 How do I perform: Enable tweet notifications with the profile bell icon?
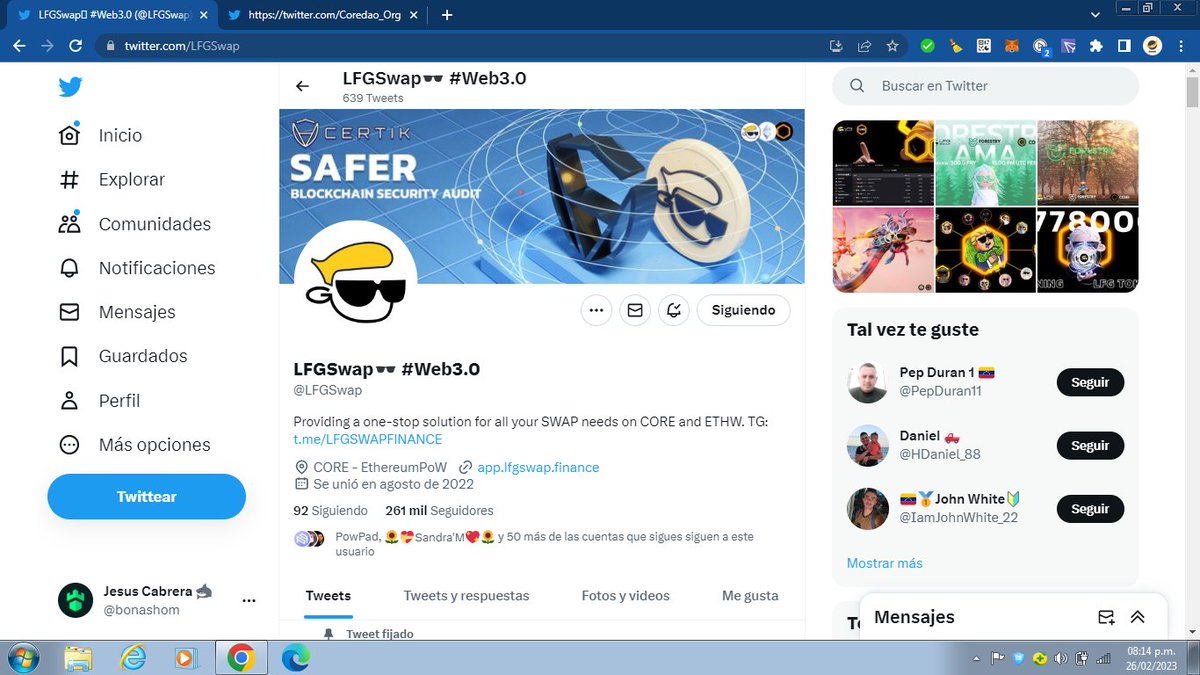coord(673,310)
